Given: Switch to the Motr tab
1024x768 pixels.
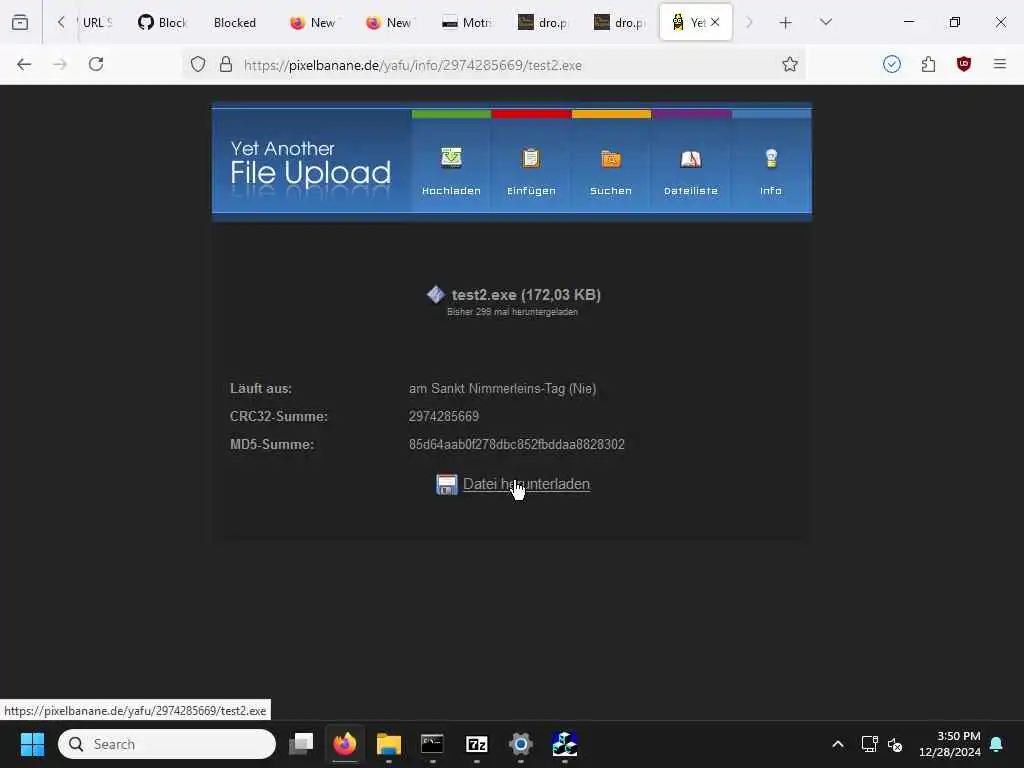Looking at the screenshot, I should coord(466,23).
